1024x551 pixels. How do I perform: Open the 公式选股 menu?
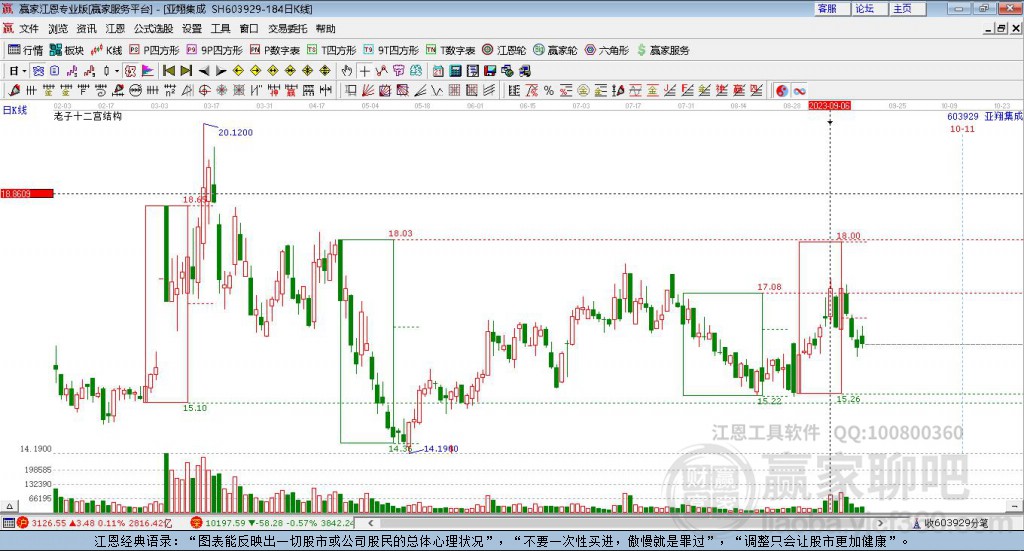tap(153, 29)
